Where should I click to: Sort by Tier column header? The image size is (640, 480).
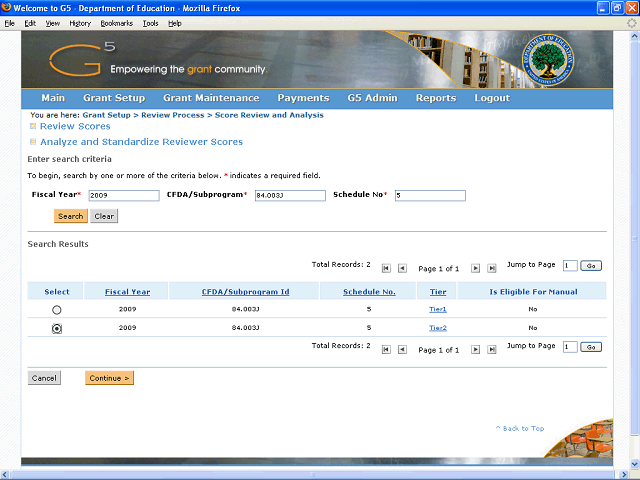point(438,292)
